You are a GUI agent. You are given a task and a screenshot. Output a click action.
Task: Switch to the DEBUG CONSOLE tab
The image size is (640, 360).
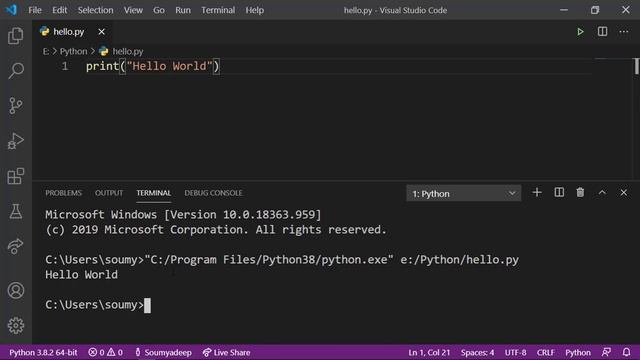(213, 193)
